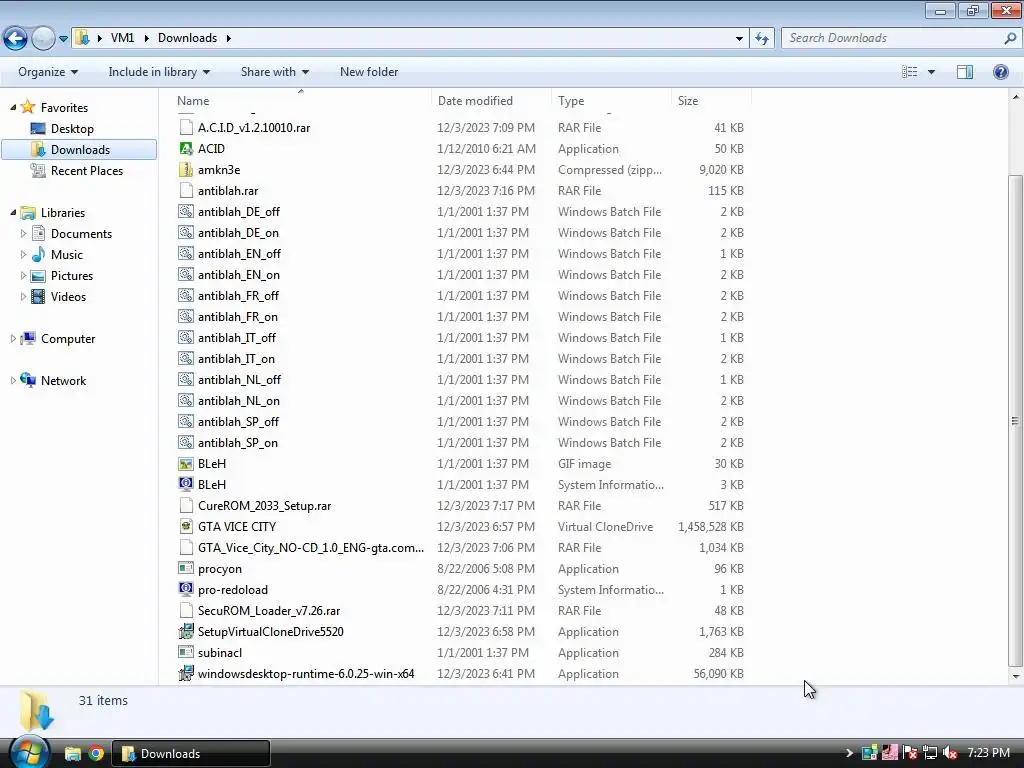Select the antiblah.rar file icon

[x=186, y=191]
